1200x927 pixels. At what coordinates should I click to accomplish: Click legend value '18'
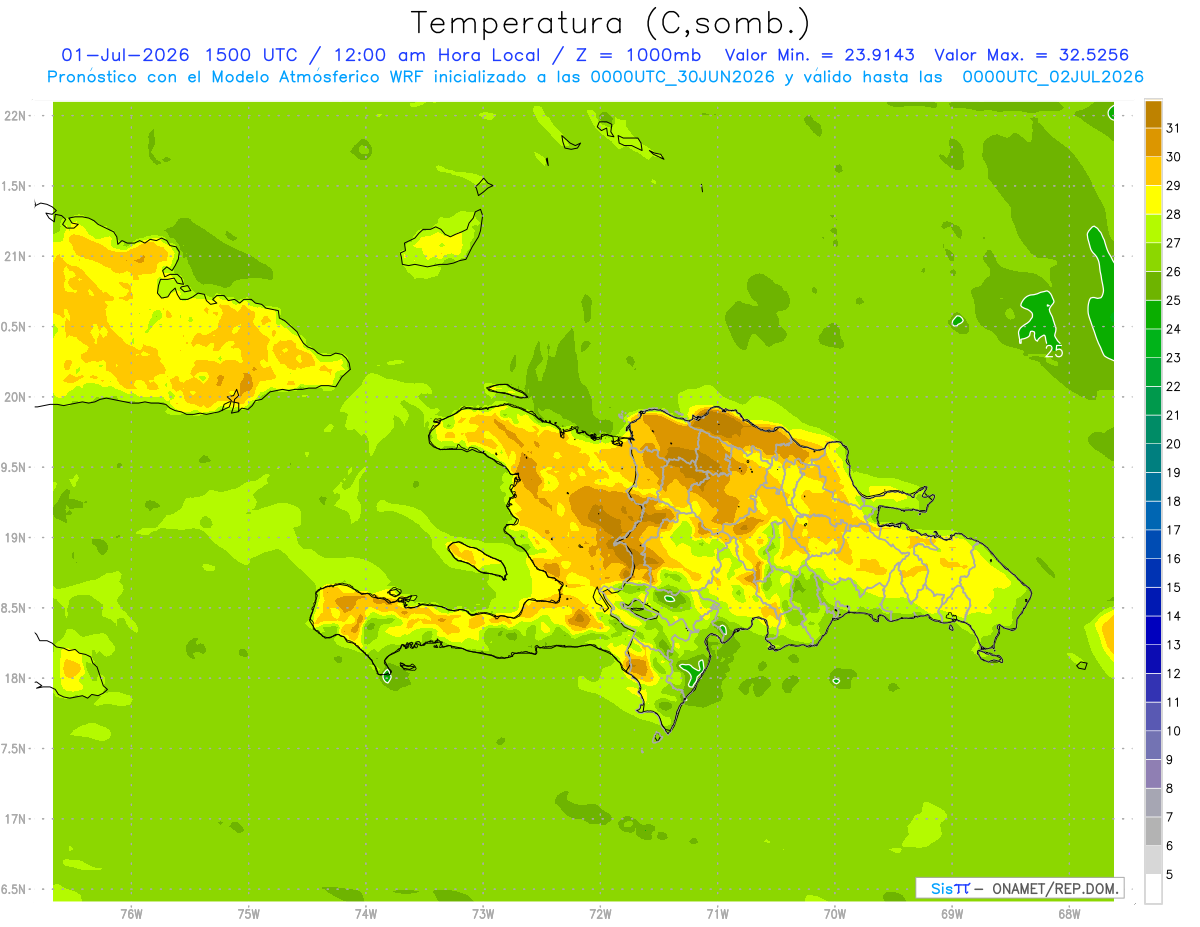(1173, 501)
